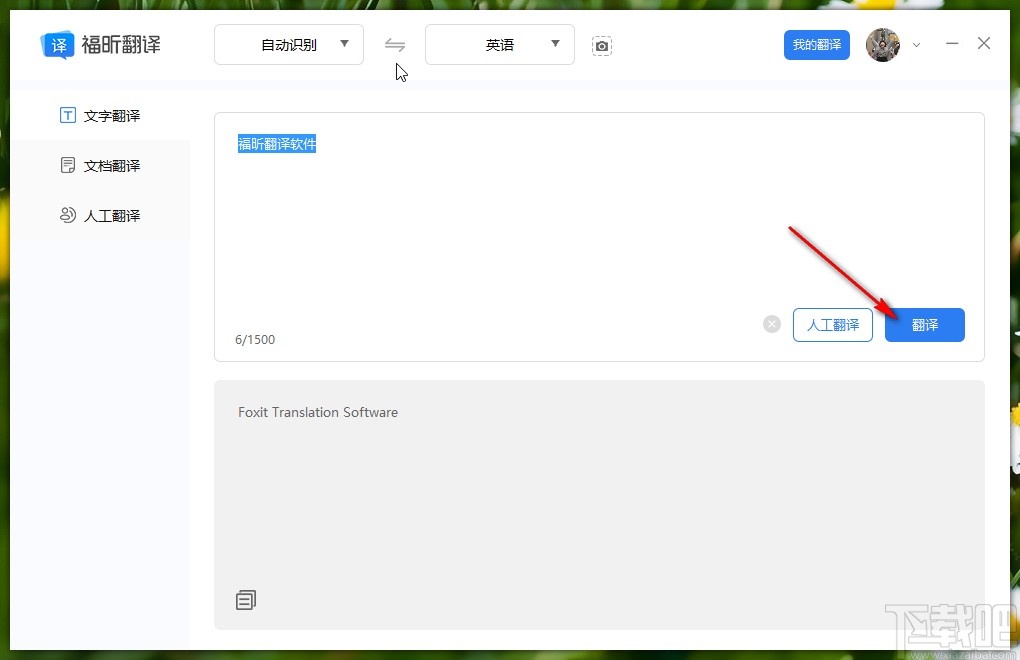Image resolution: width=1020 pixels, height=660 pixels.
Task: Switch to 人工翻译 sidebar tab
Action: 100,215
